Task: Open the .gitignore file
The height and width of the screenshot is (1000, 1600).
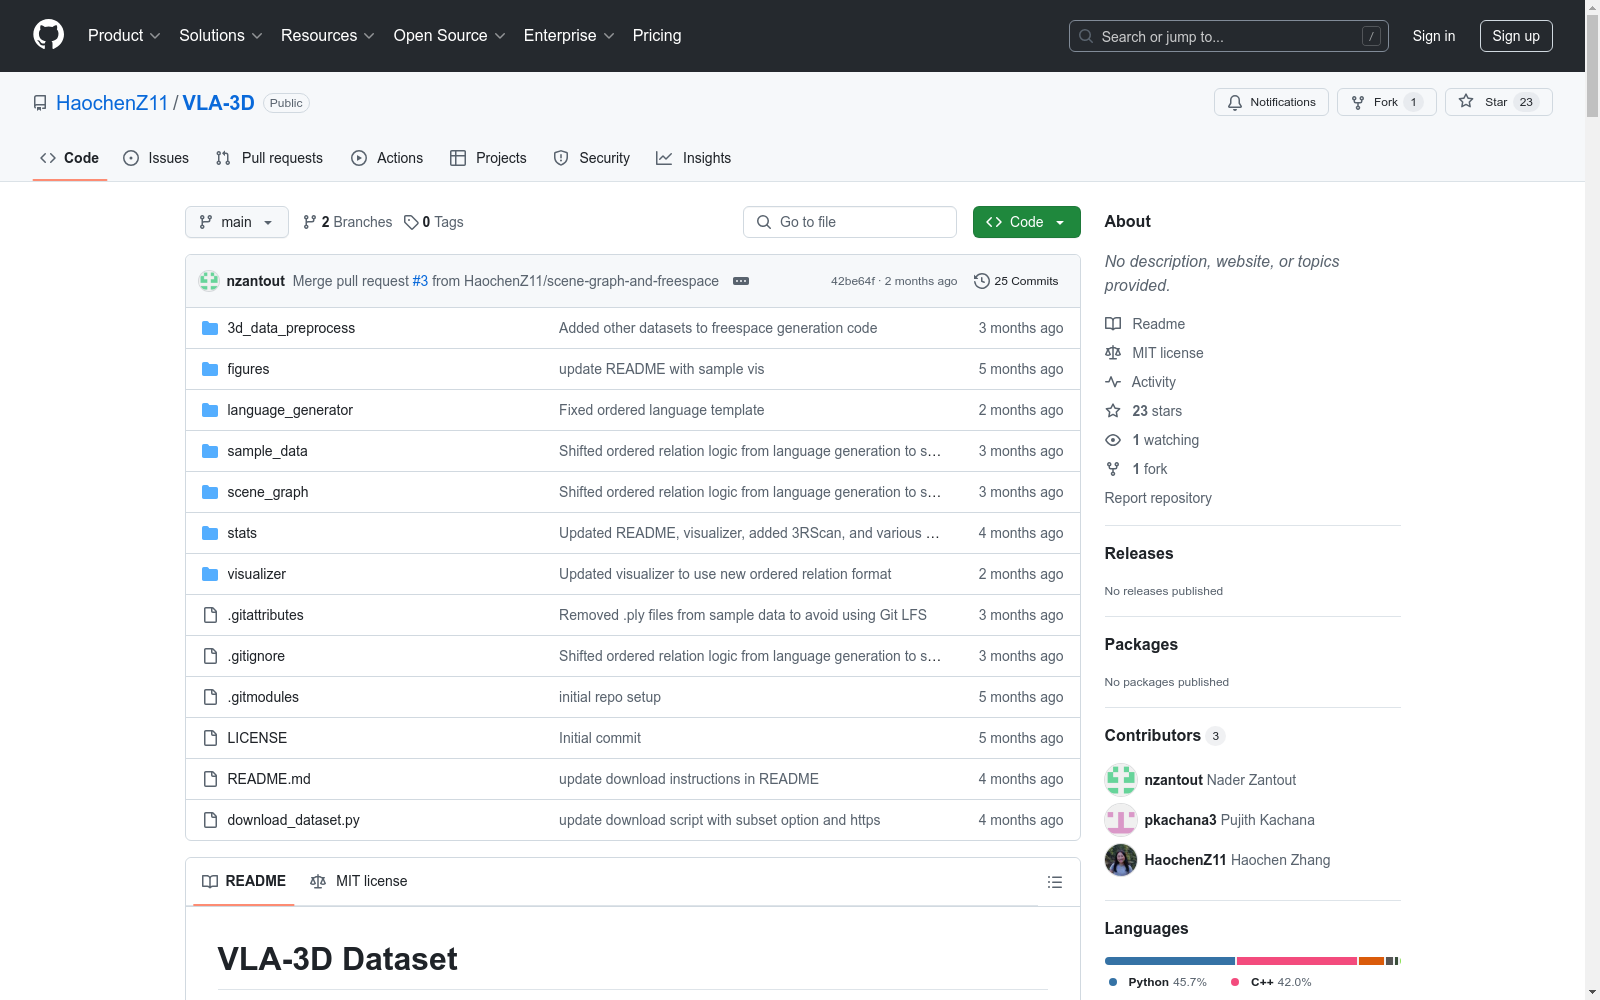Action: [x=256, y=656]
